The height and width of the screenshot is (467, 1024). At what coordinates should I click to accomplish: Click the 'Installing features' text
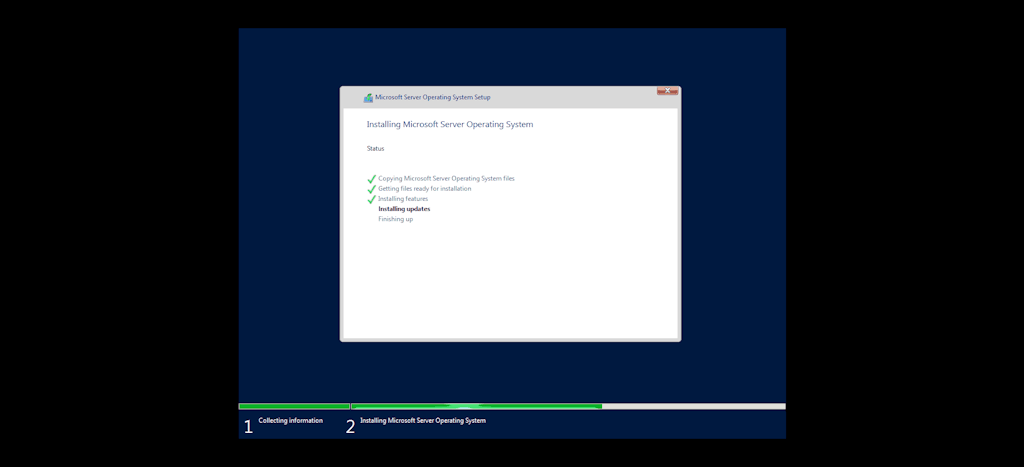point(403,199)
